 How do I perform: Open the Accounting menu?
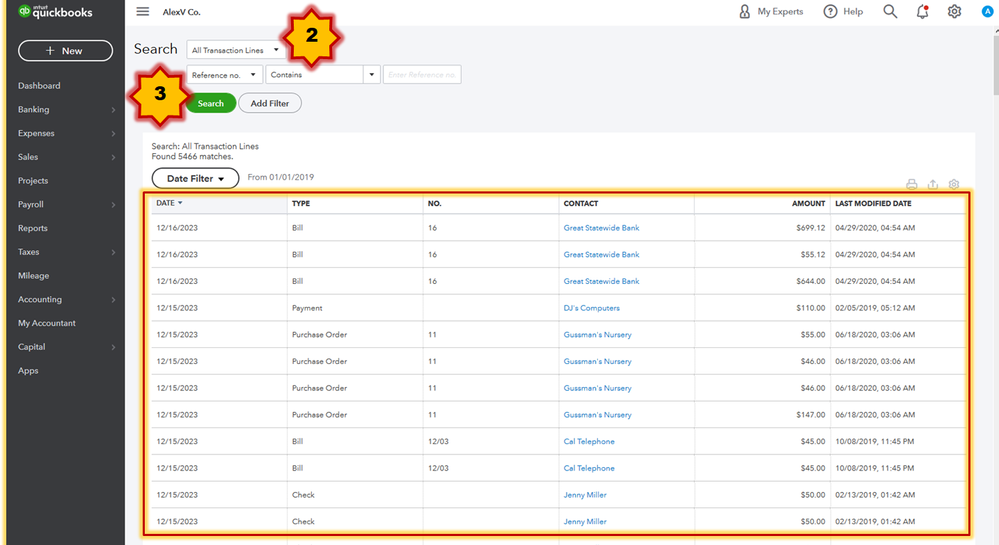(40, 300)
